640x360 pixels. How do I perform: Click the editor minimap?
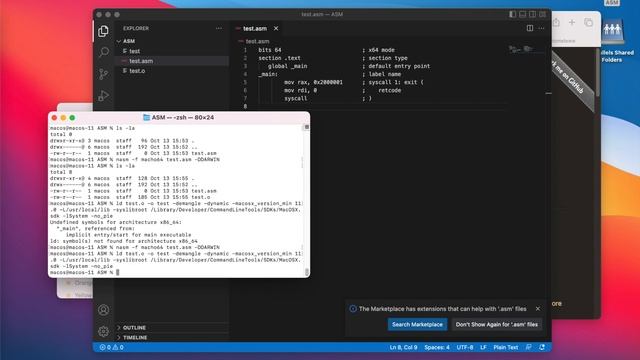527,50
